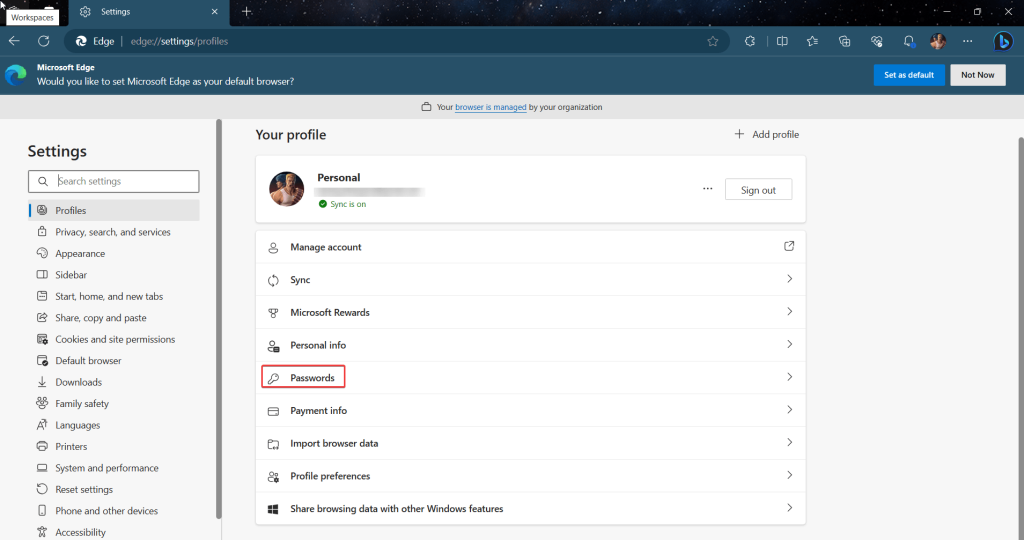
Task: Expand the Microsoft Rewards chevron
Action: point(790,311)
